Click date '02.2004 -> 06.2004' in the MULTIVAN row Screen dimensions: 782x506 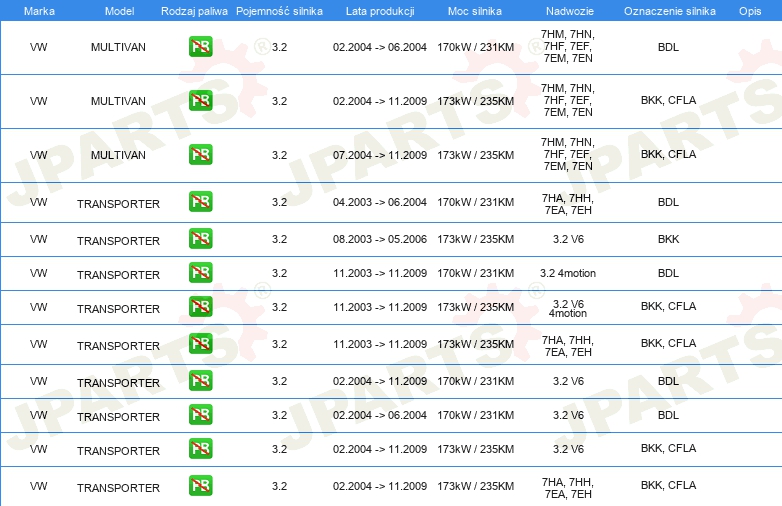pos(380,47)
